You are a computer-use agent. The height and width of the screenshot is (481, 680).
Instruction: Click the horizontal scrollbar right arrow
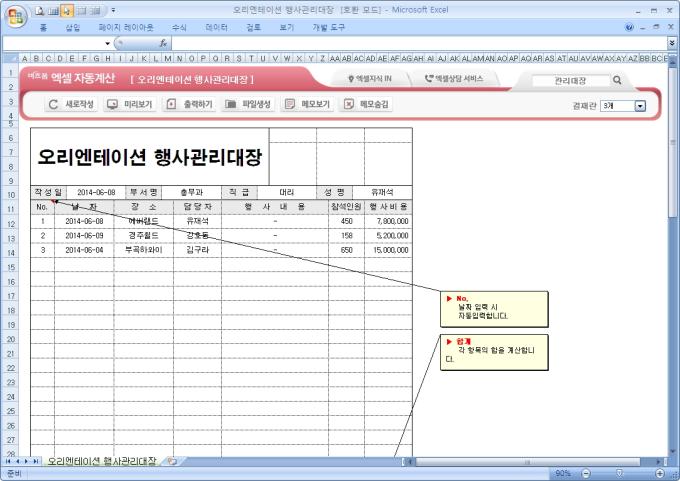click(658, 462)
